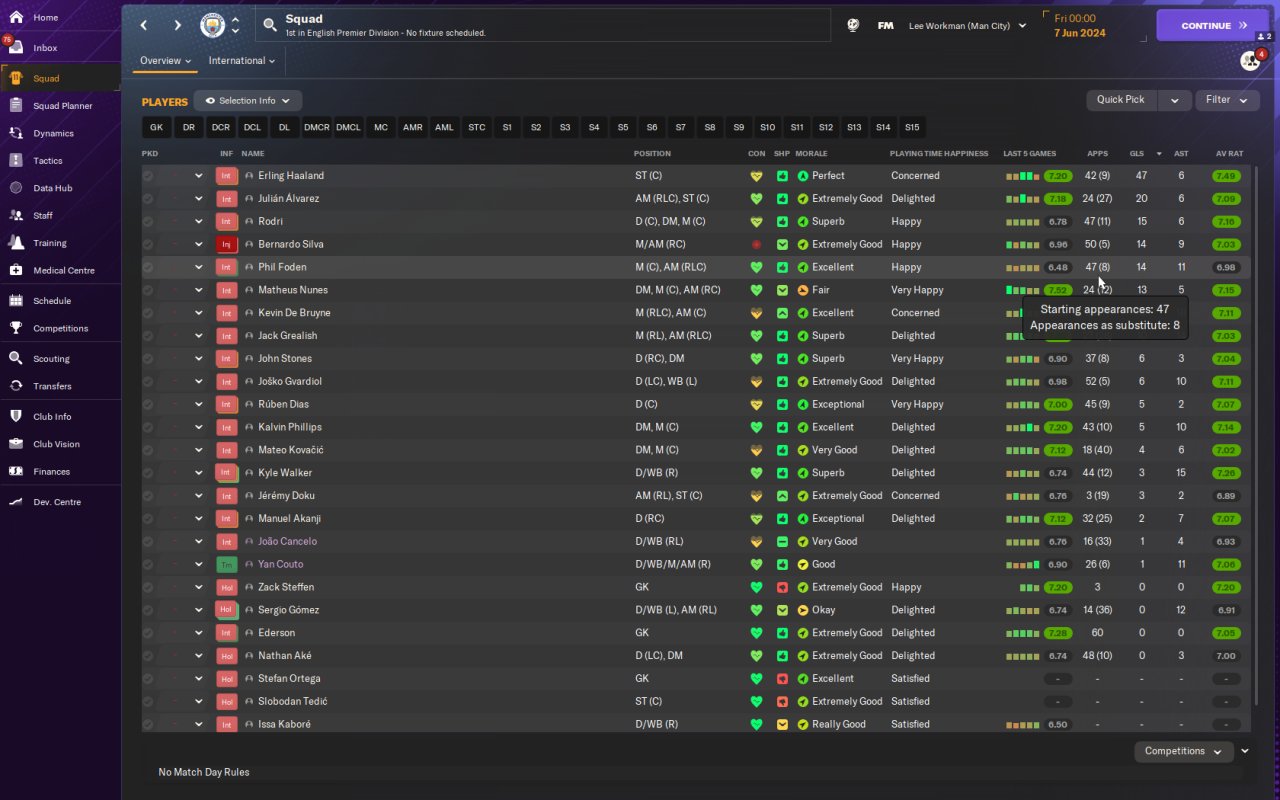Open Transfers in the sidebar
1280x800 pixels.
click(x=52, y=386)
